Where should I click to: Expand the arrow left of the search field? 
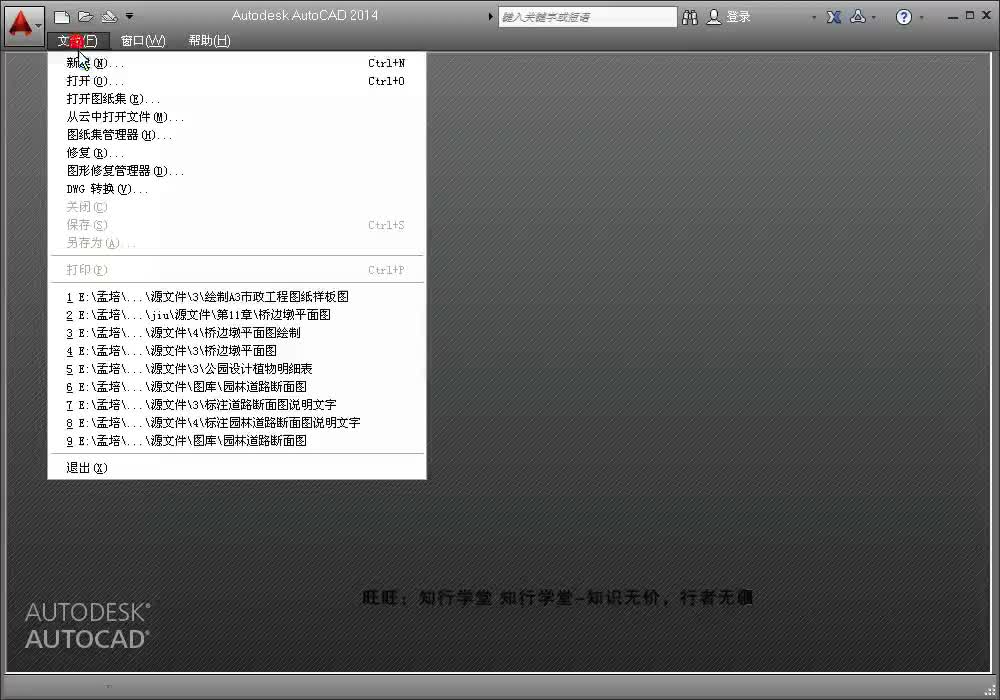[x=490, y=17]
